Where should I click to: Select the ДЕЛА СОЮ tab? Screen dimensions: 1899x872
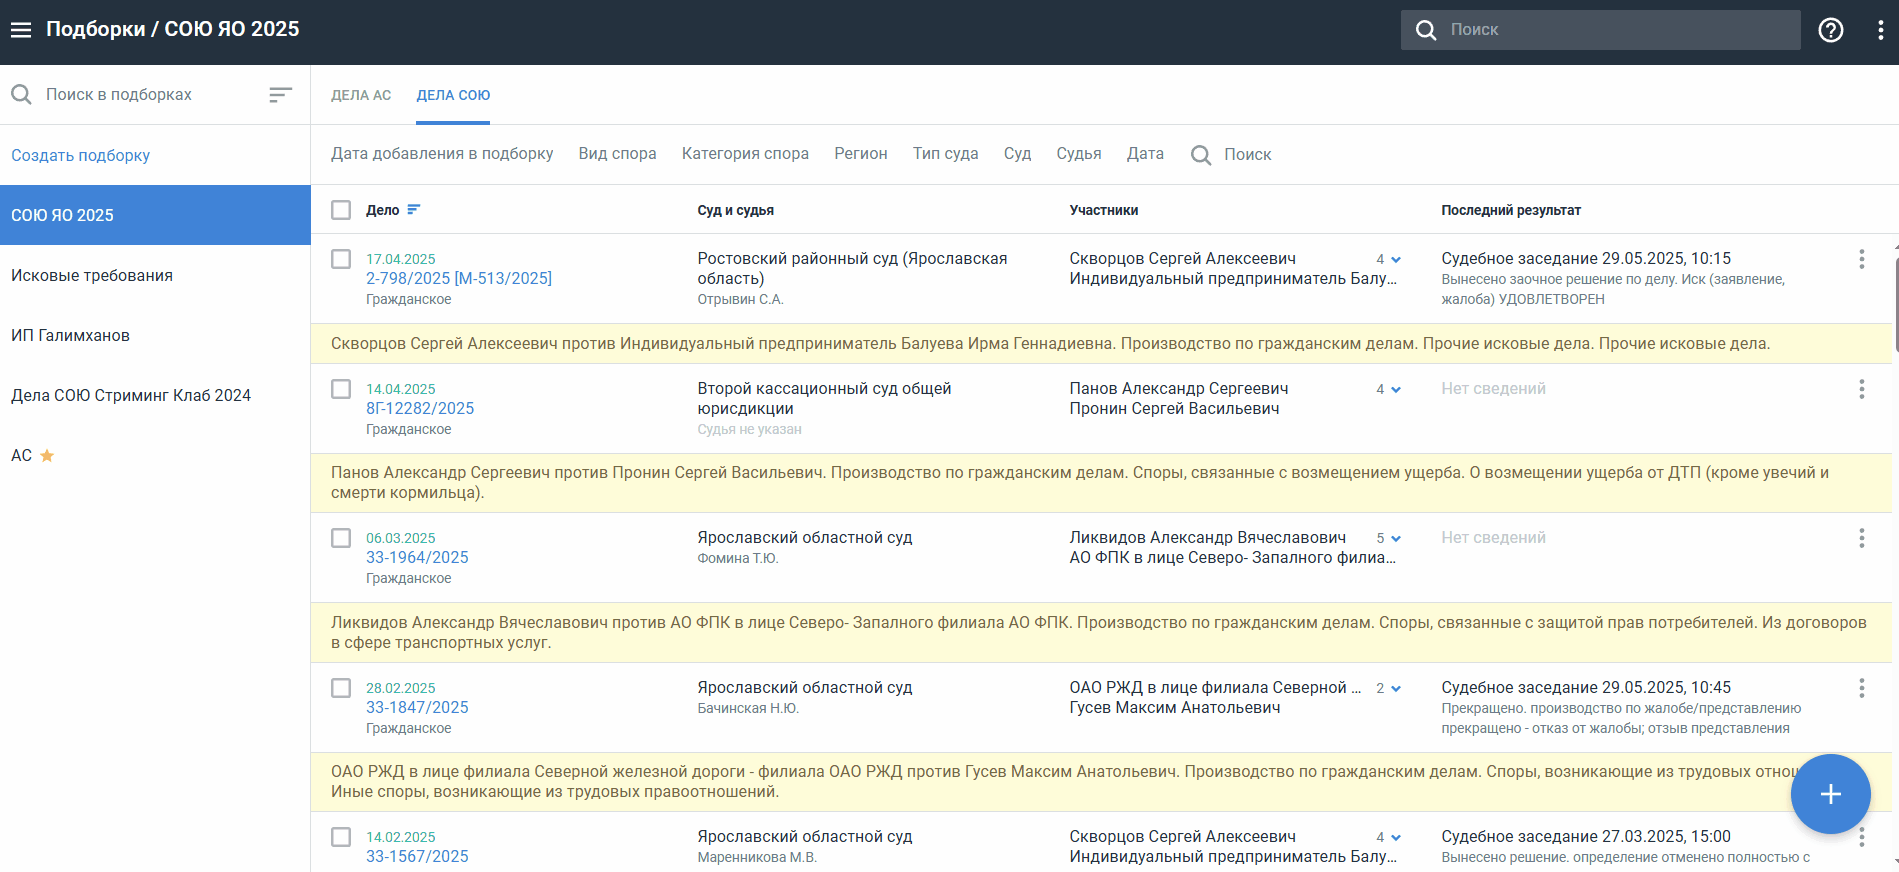(x=453, y=95)
